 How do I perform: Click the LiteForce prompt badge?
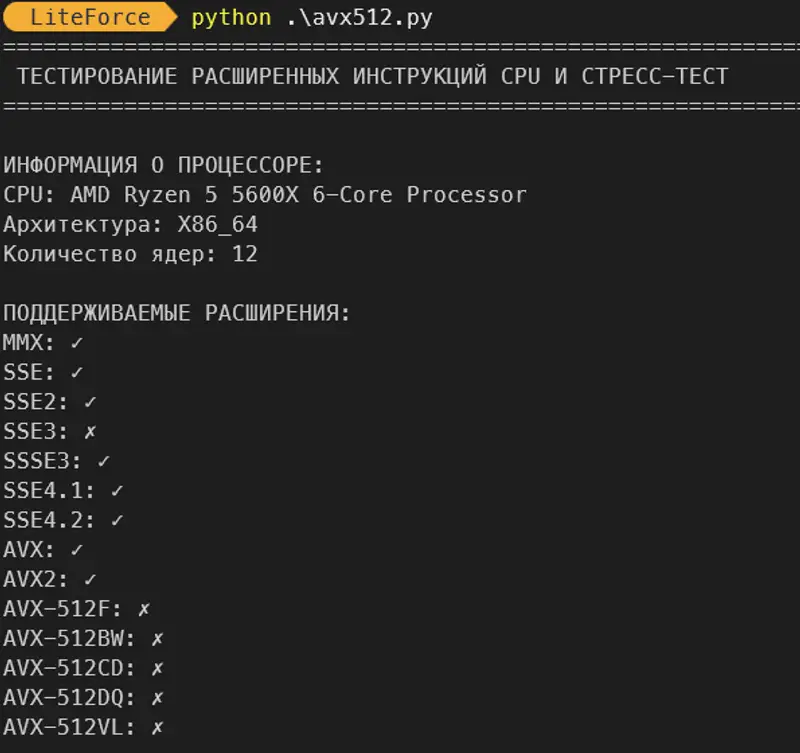(x=89, y=18)
